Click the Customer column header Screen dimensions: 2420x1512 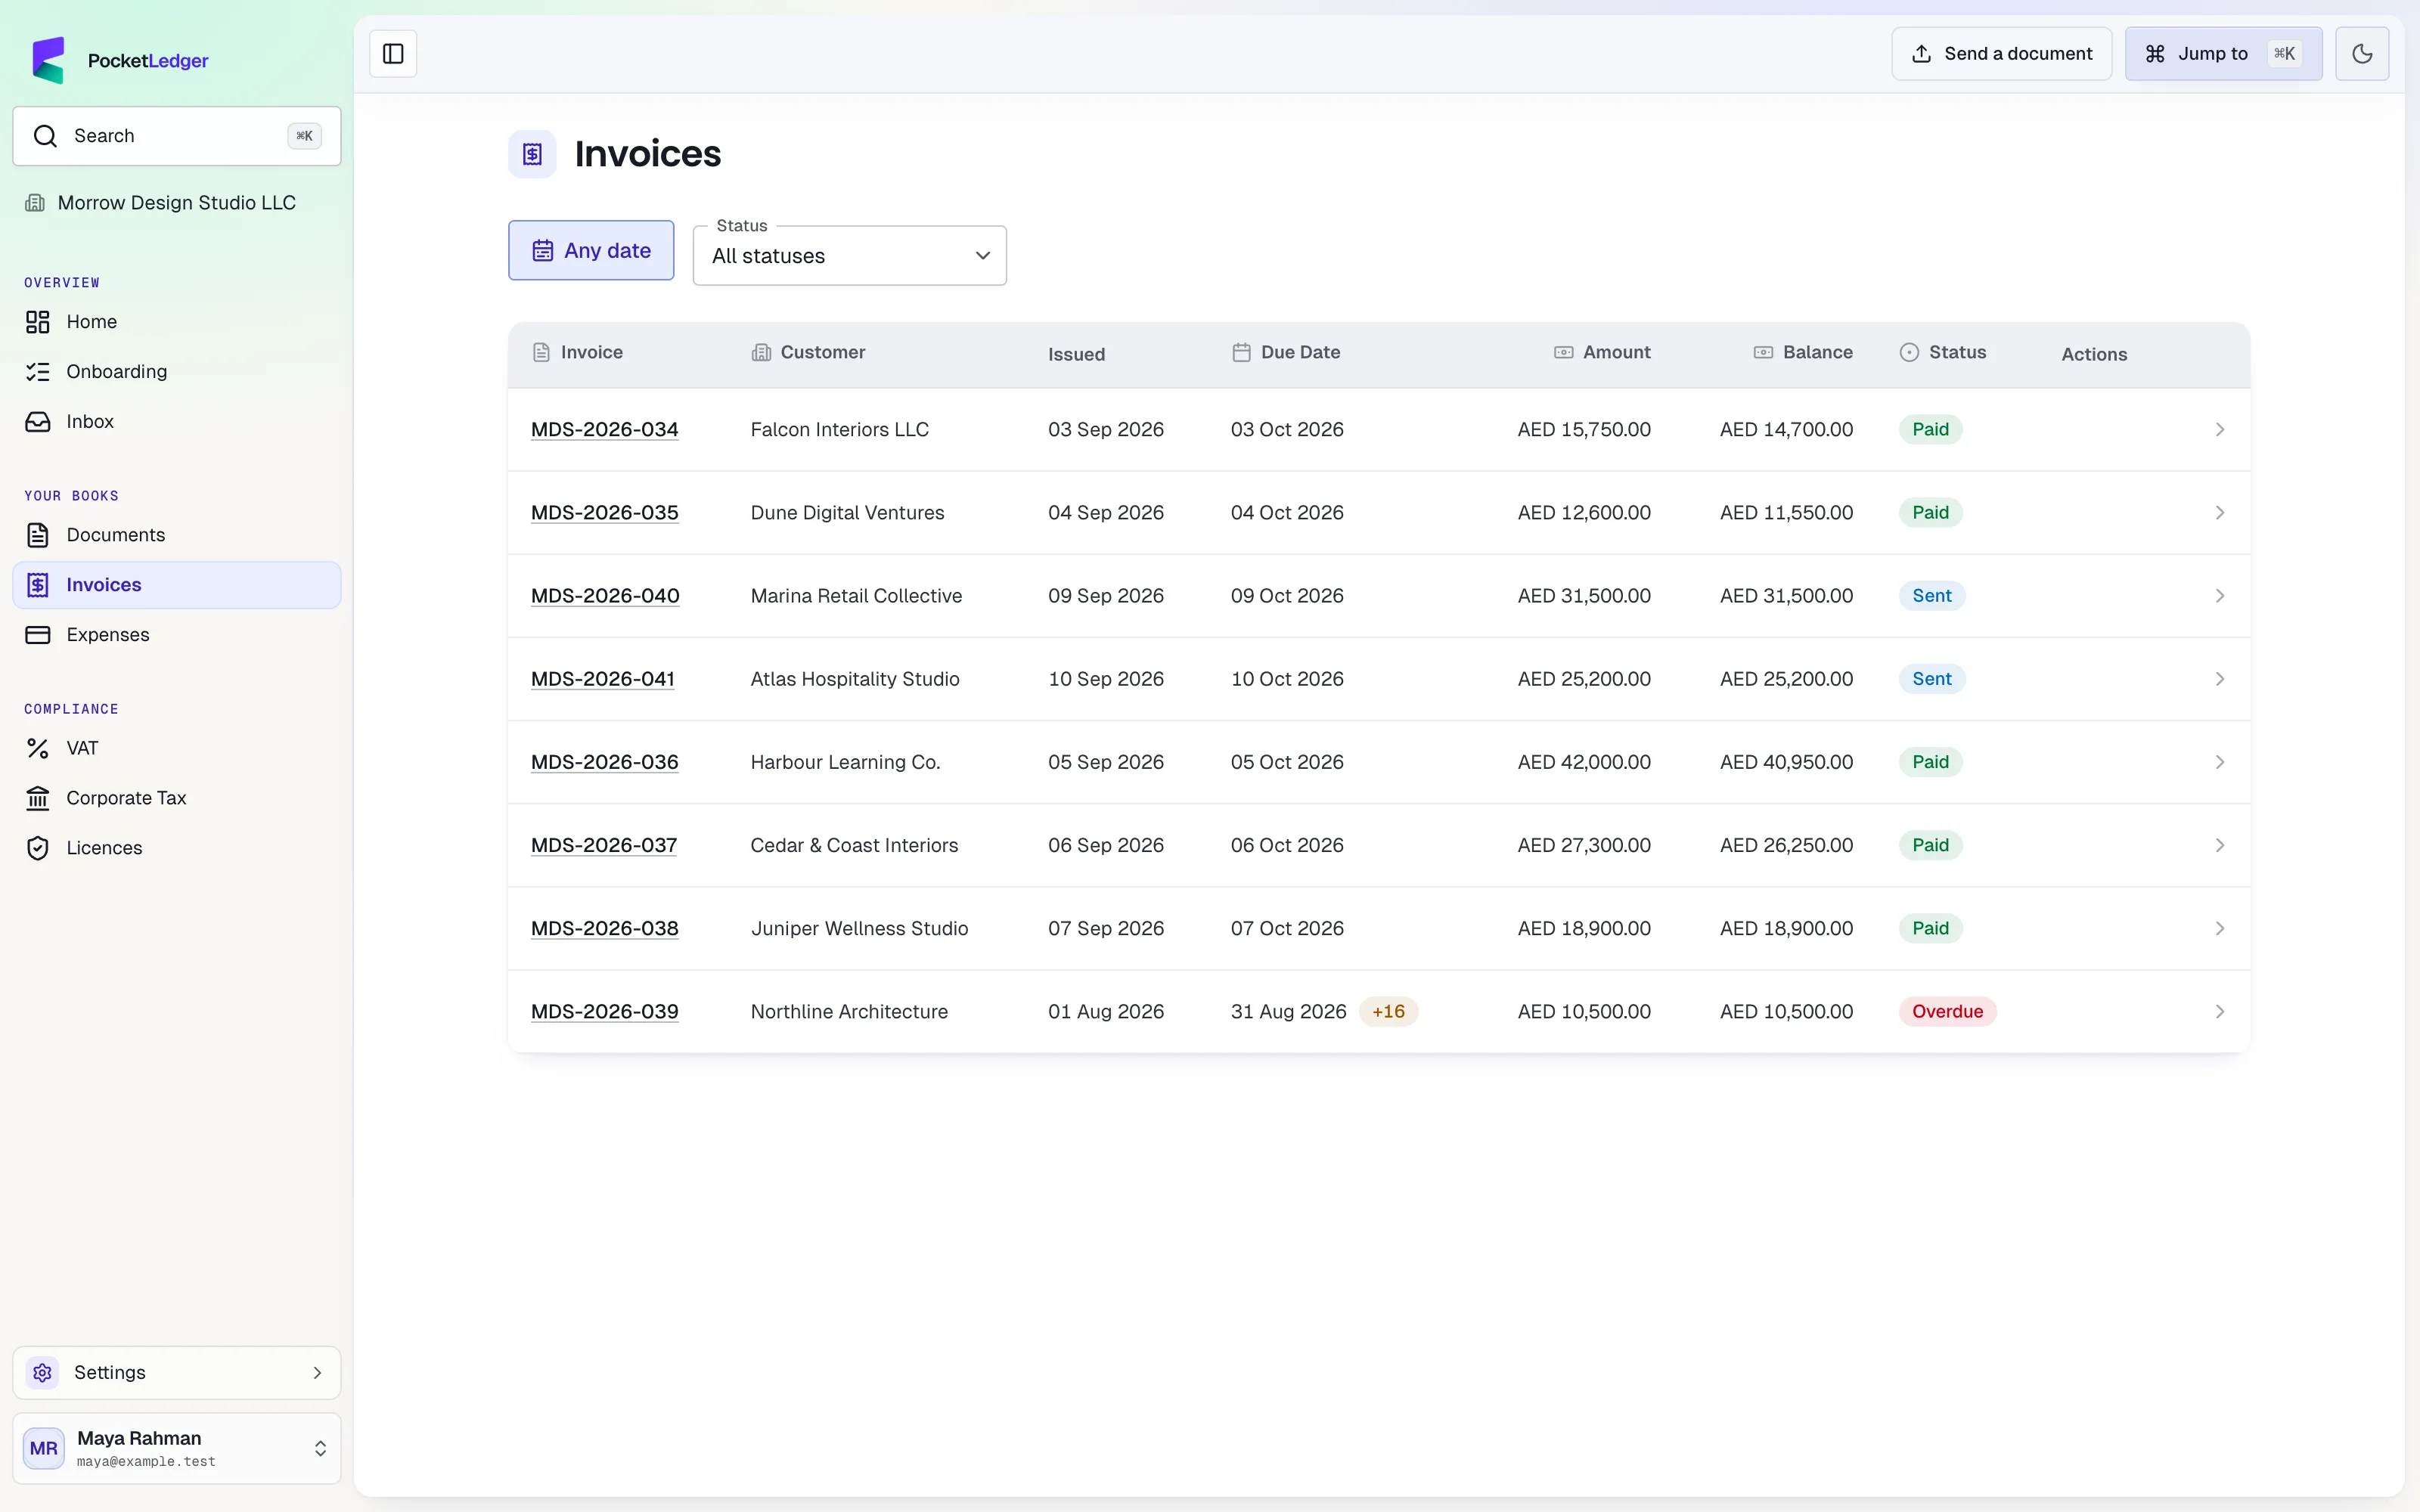808,352
